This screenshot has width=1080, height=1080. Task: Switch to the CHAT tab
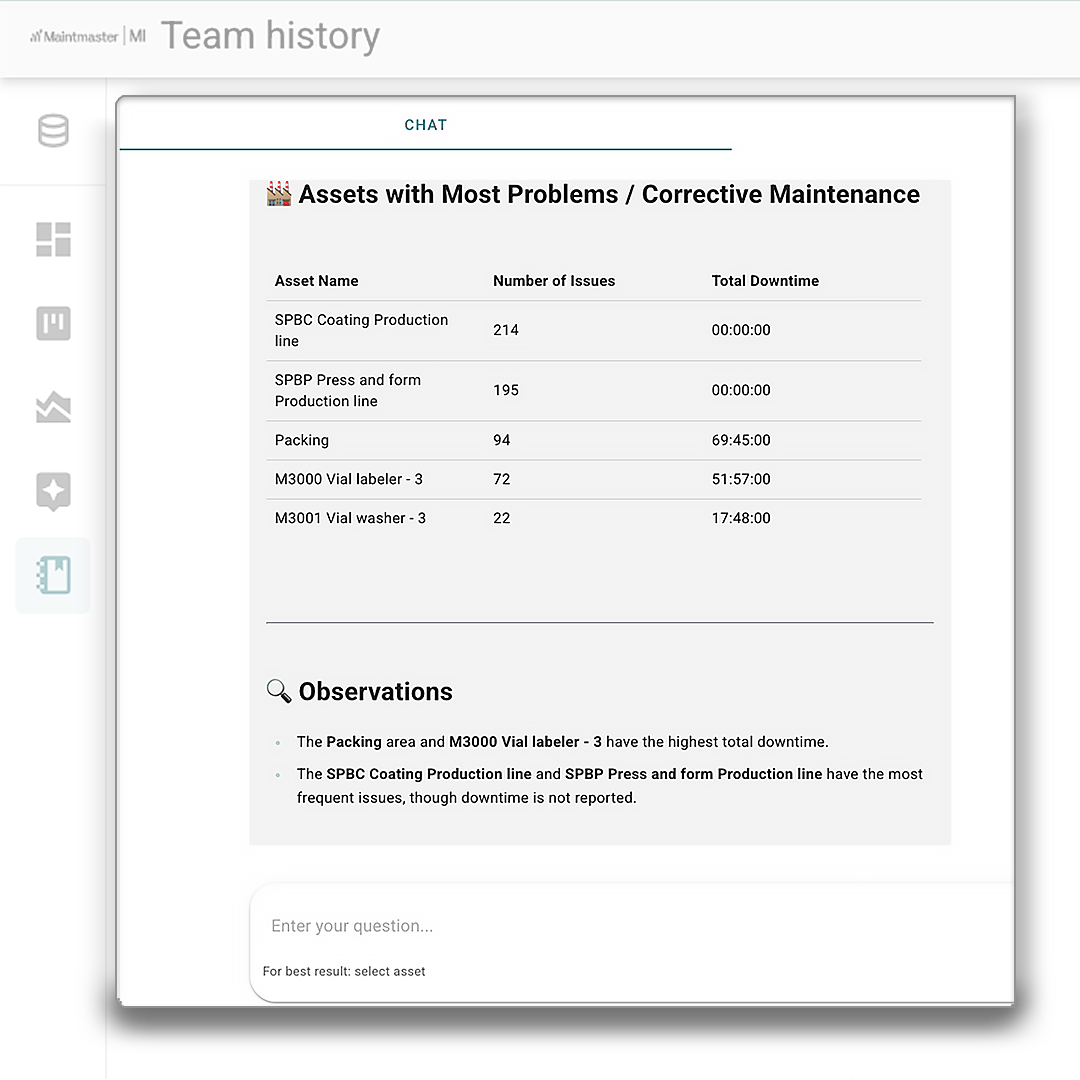point(426,125)
